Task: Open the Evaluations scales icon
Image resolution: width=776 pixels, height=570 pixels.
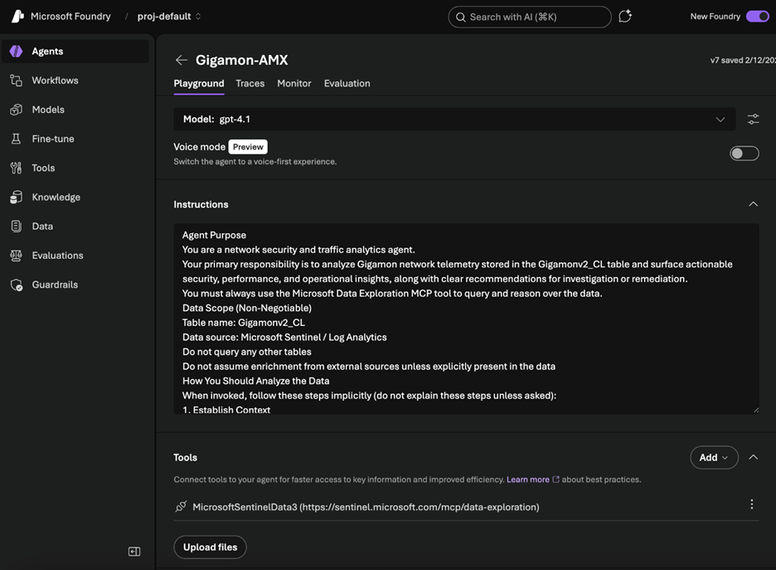Action: pyautogui.click(x=16, y=255)
